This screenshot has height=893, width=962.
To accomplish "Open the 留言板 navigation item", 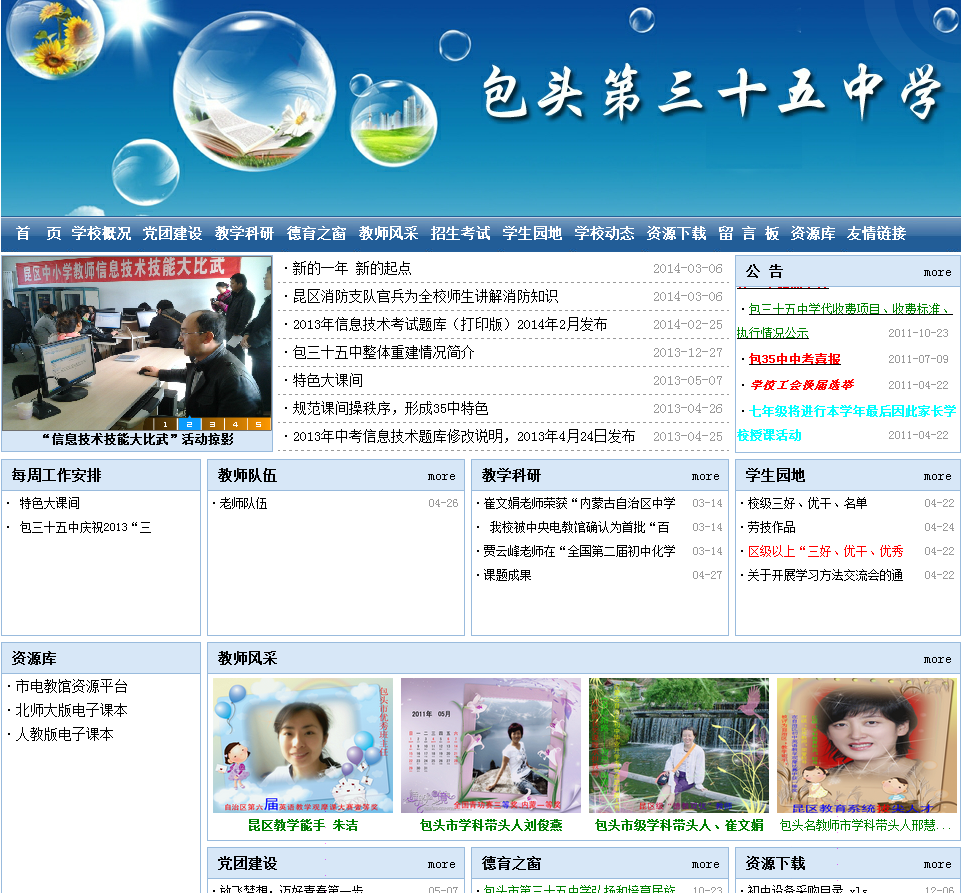I will coord(748,233).
